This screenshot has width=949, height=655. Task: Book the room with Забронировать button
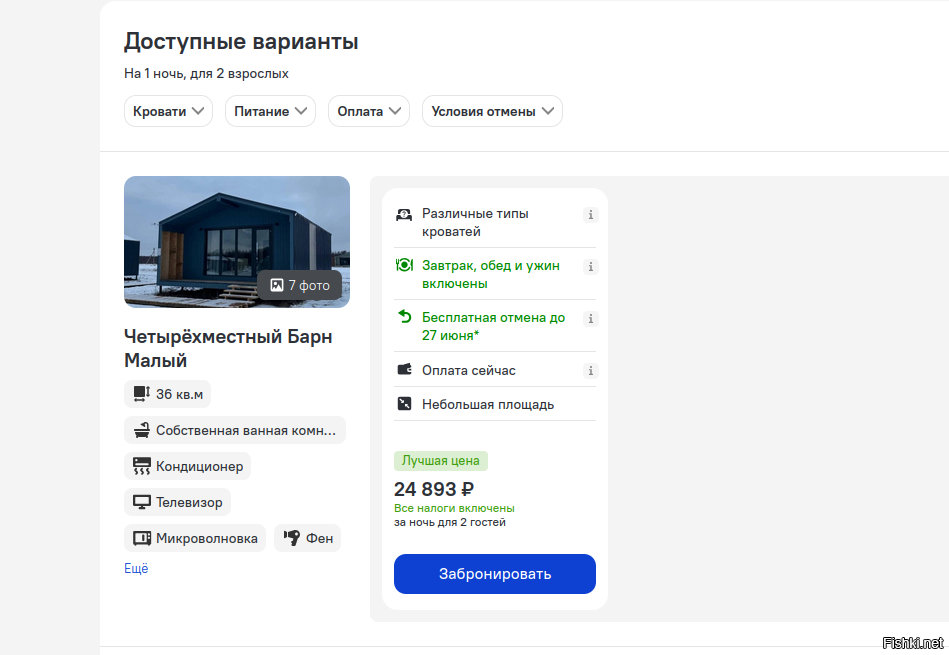(x=494, y=574)
